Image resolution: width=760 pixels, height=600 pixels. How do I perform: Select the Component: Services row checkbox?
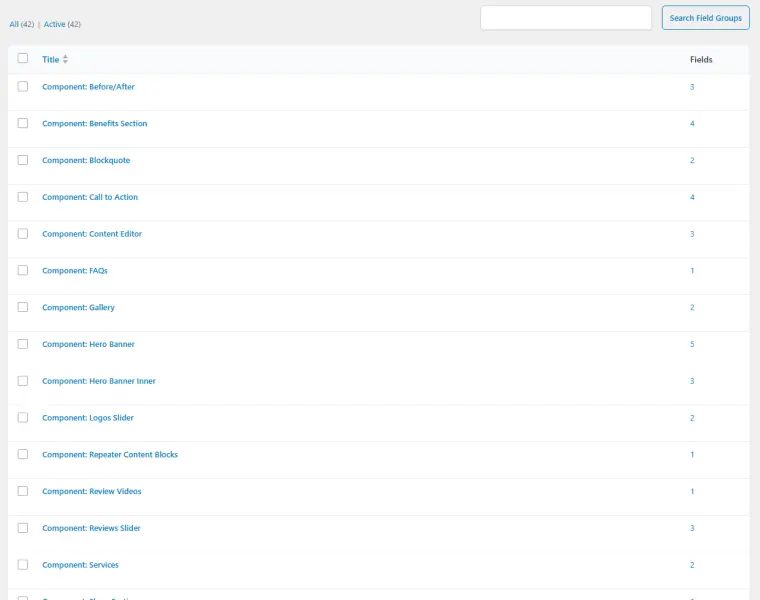coord(23,565)
